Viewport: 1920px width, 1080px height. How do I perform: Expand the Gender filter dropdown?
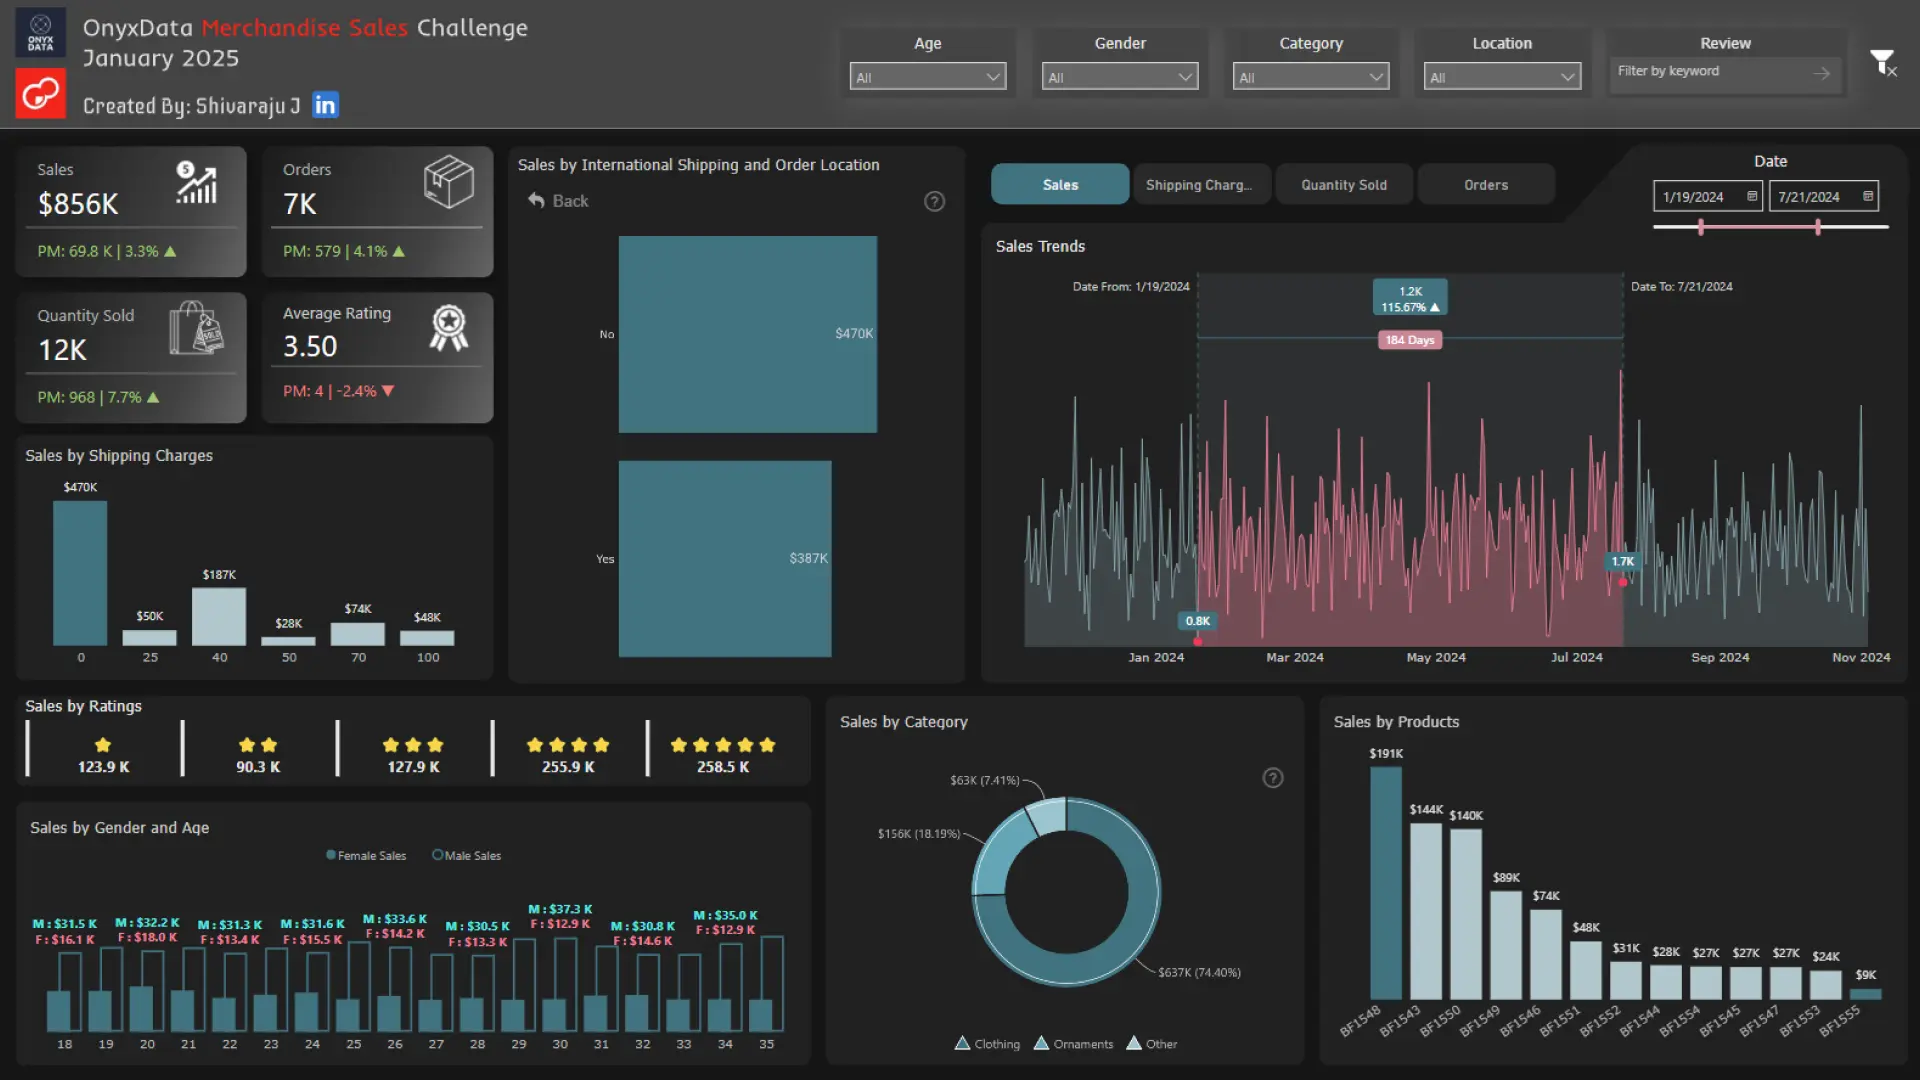point(1120,77)
